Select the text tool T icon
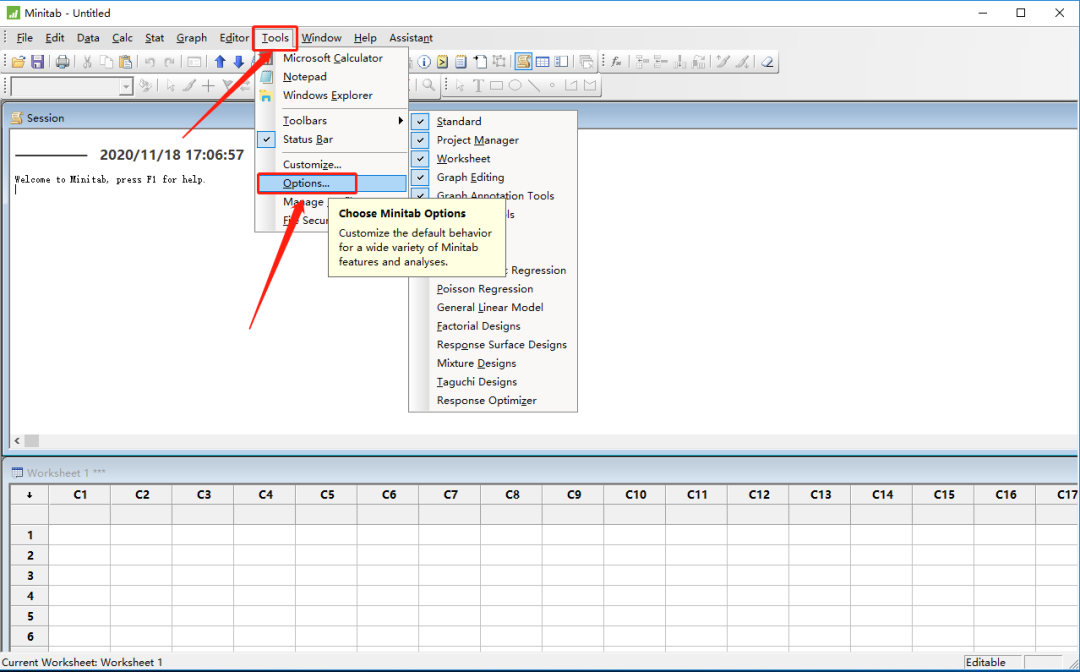 click(x=478, y=85)
